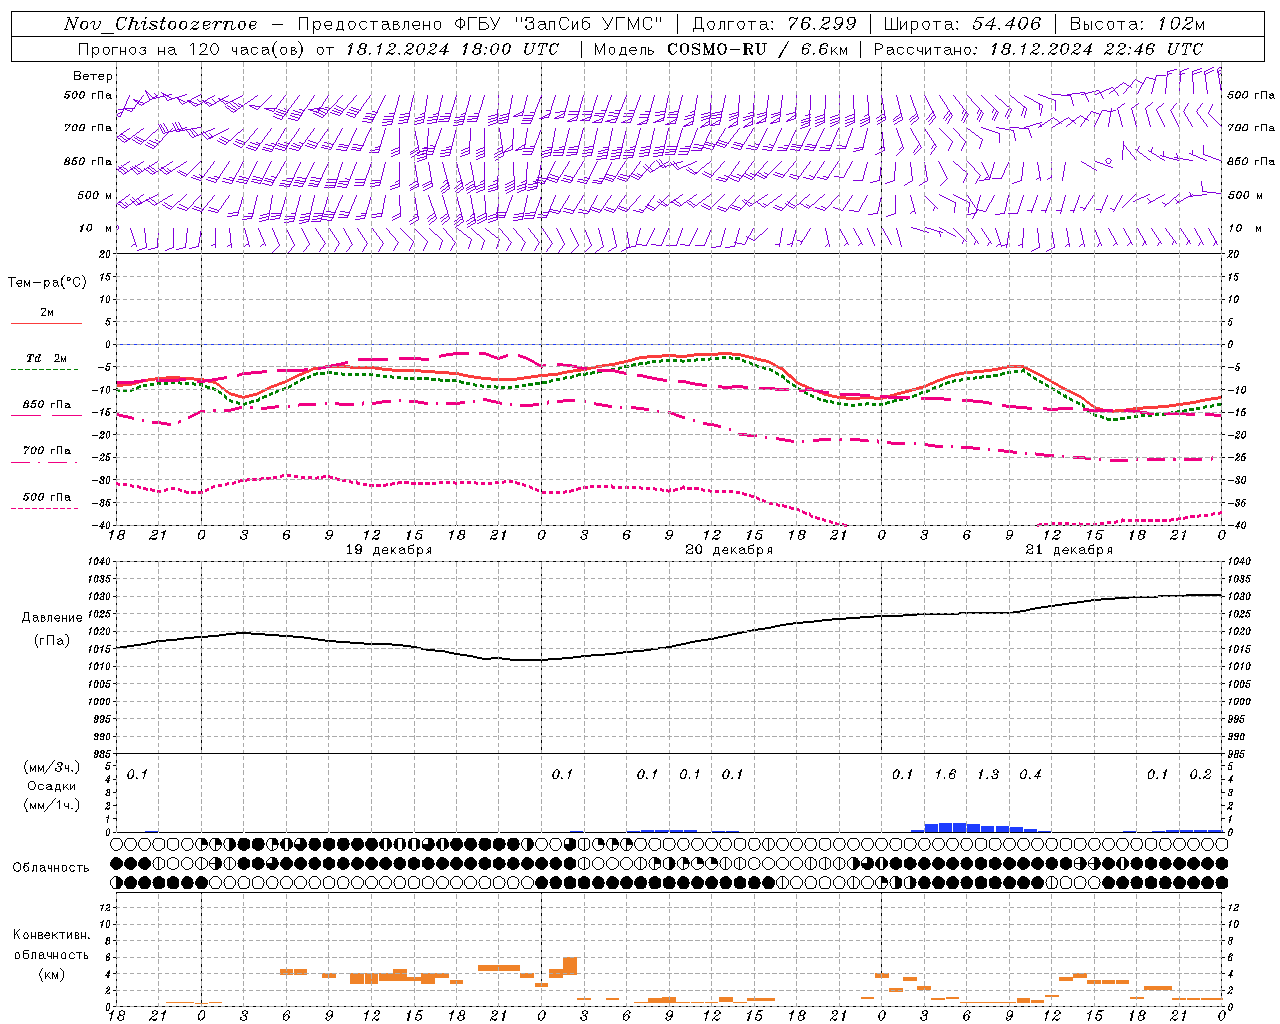Click the Облачность cloud cover label
This screenshot has width=1280, height=1024.
51,867
